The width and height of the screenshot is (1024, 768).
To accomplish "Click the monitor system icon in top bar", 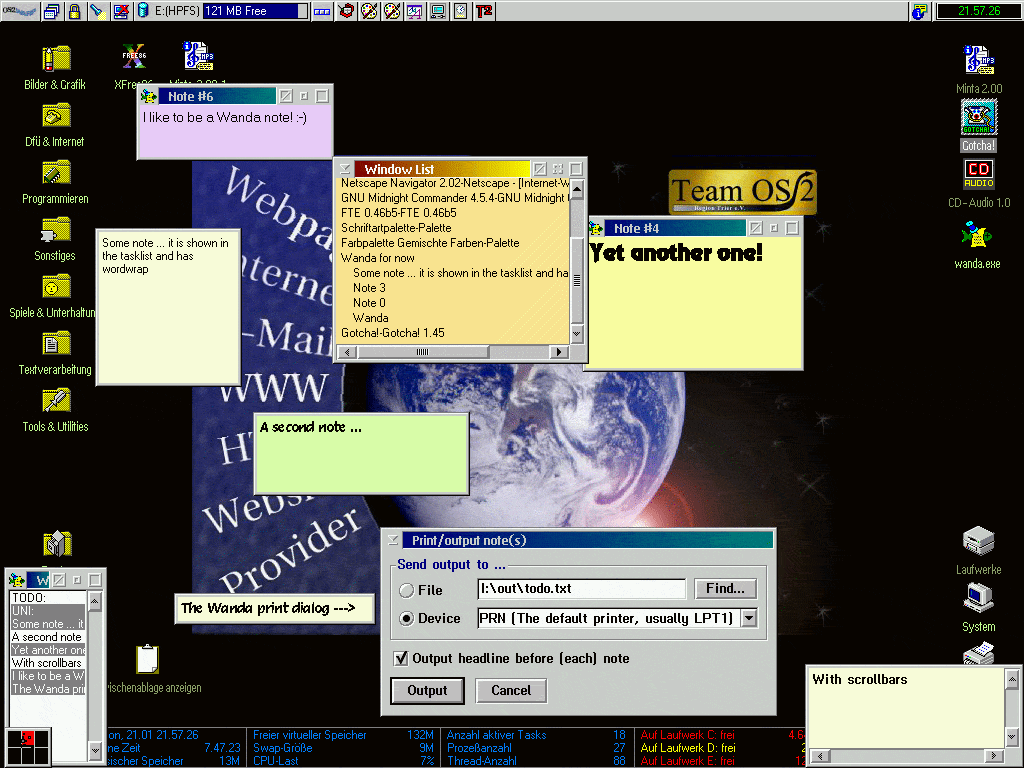I will coord(438,11).
